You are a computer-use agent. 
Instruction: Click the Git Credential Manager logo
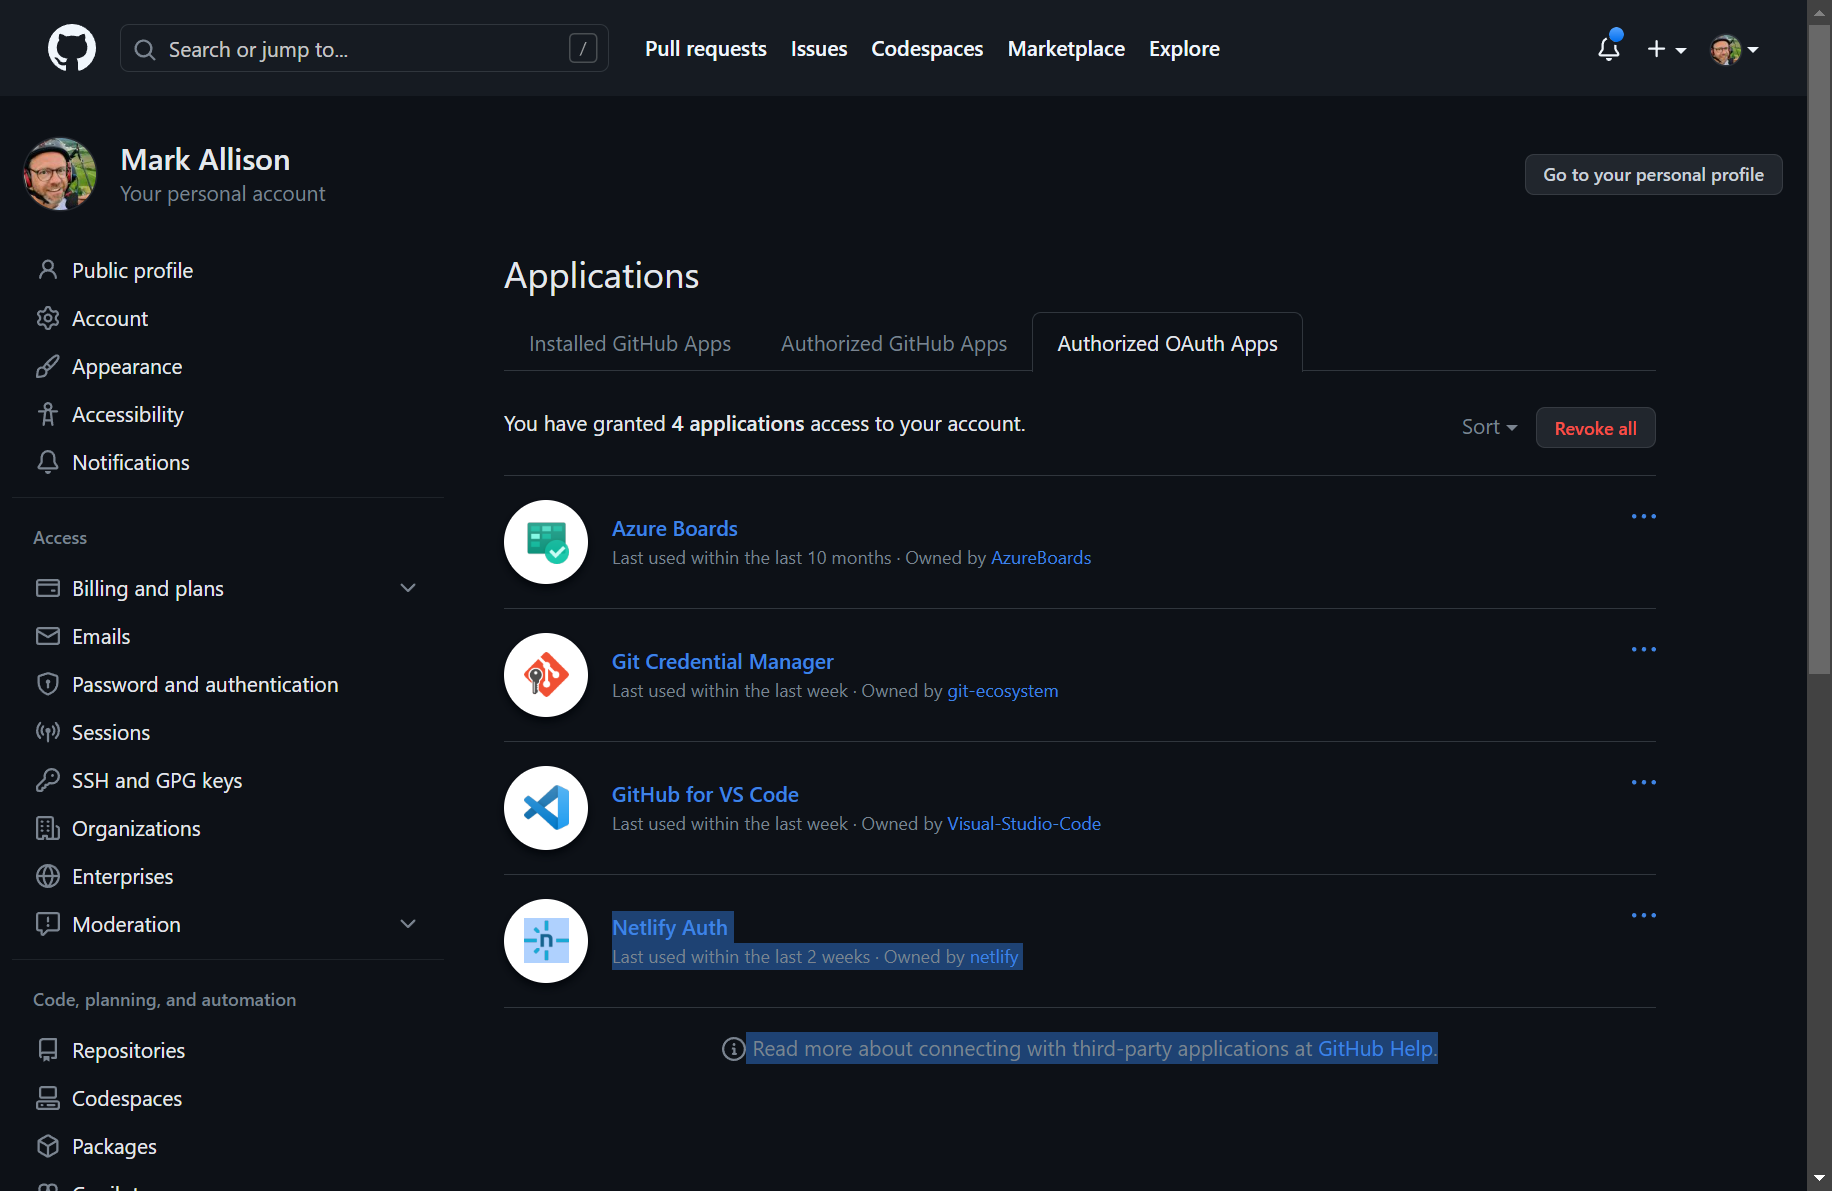[546, 675]
